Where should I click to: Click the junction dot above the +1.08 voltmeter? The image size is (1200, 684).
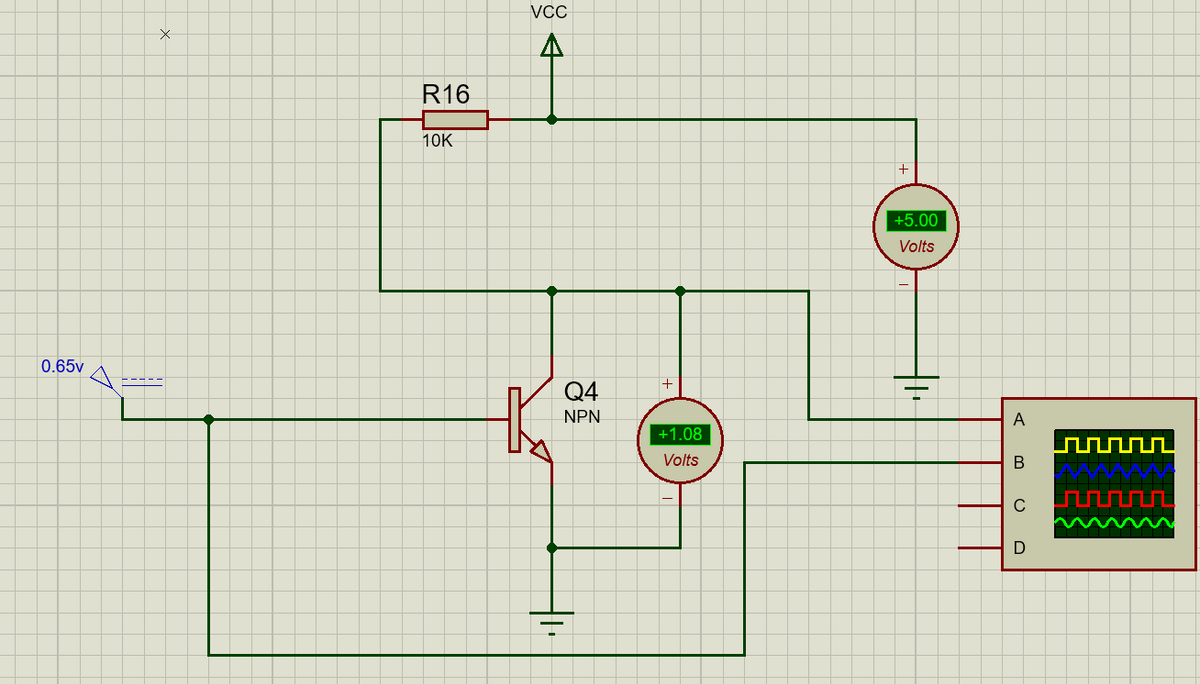(680, 291)
